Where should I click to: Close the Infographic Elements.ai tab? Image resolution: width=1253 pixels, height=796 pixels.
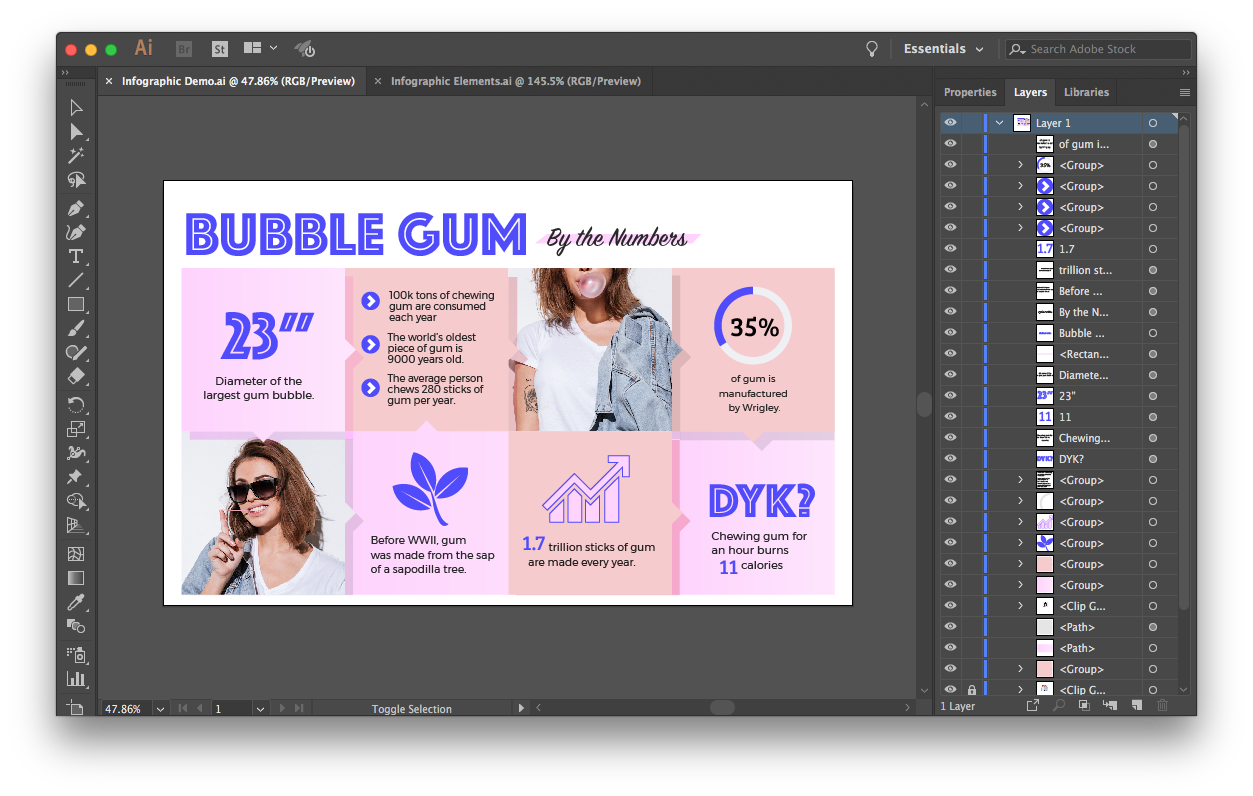(377, 81)
